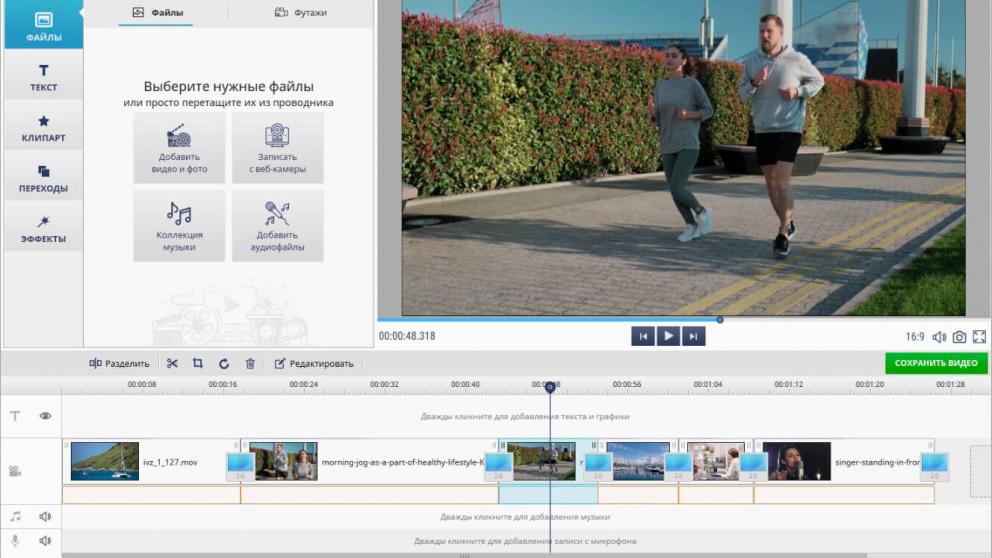992x558 pixels.
Task: Open the Эффекты effects section
Action: pos(43,229)
